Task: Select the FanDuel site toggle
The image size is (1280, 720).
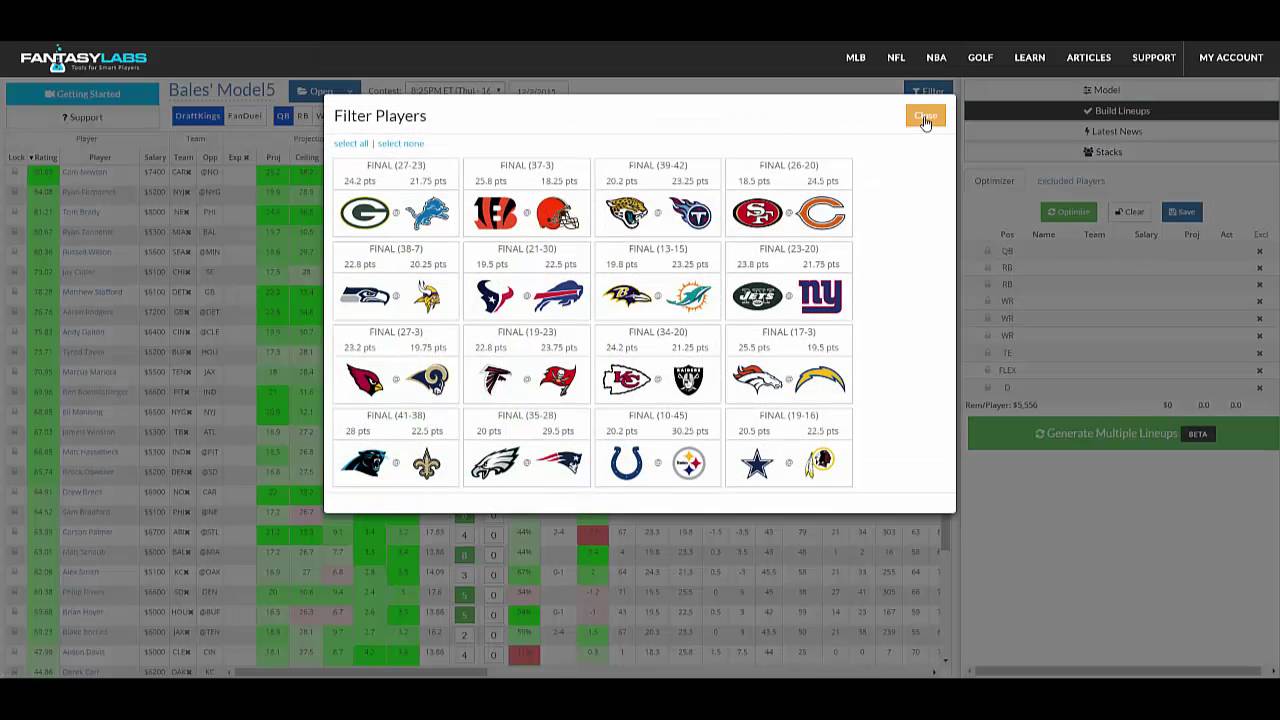Action: [244, 116]
